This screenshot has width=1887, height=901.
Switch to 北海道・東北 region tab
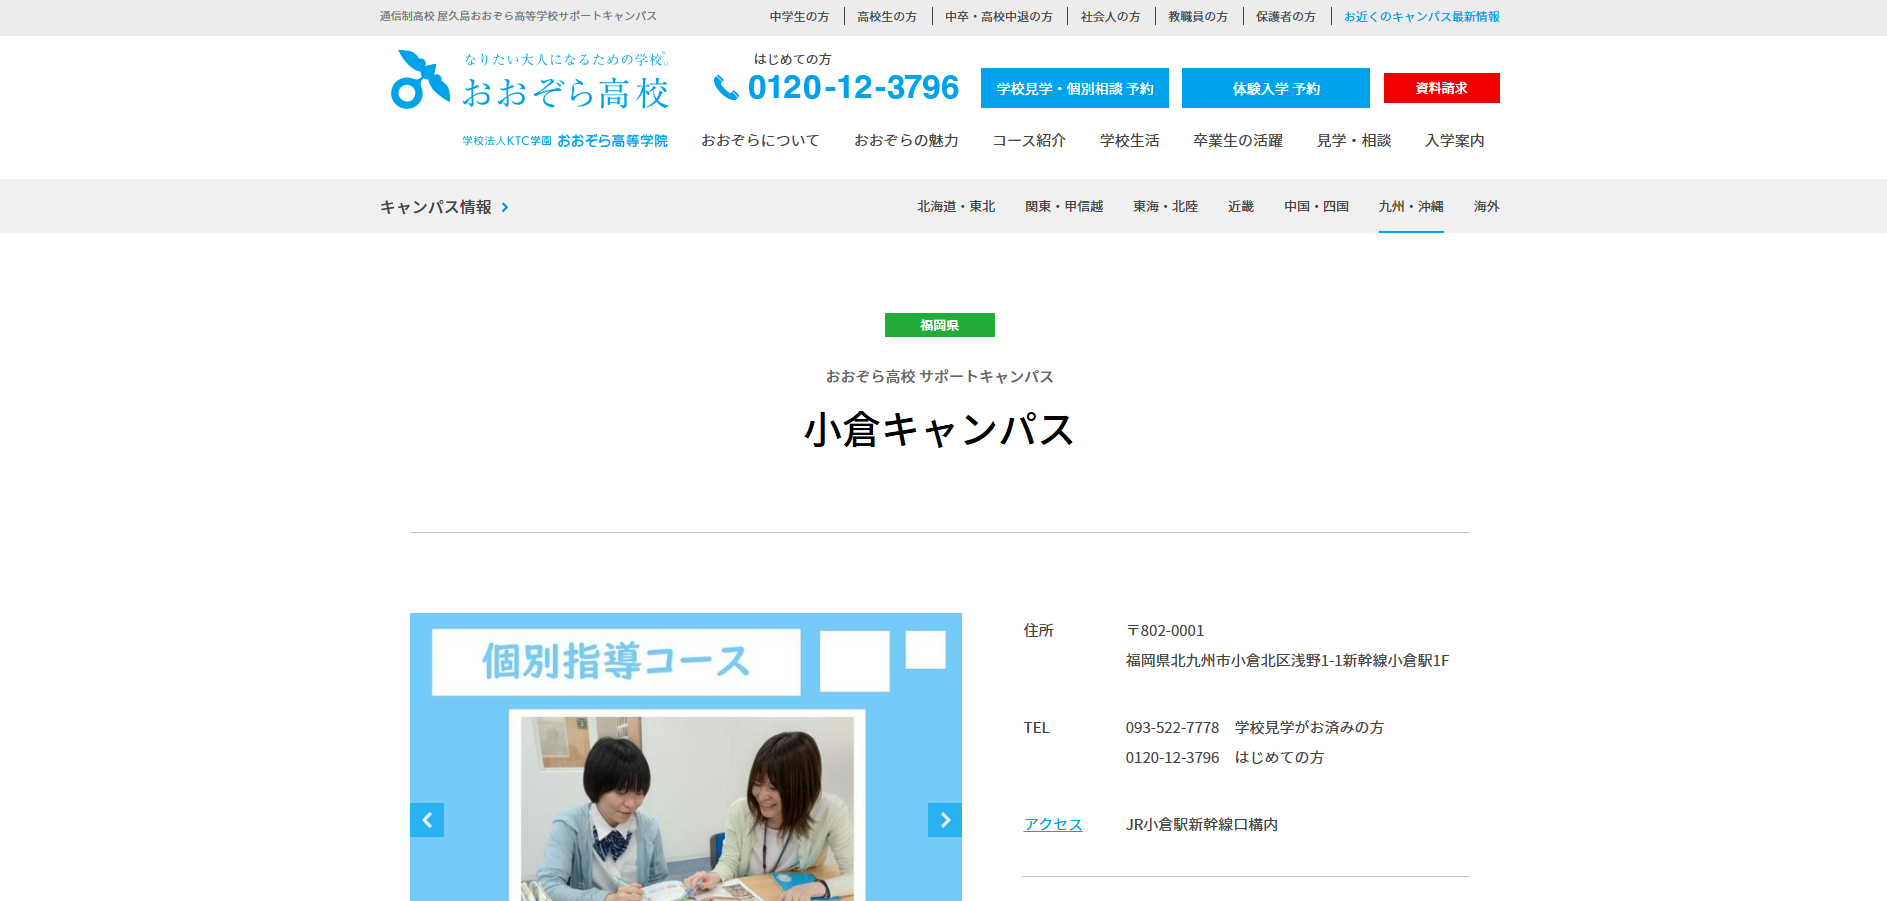pyautogui.click(x=955, y=207)
